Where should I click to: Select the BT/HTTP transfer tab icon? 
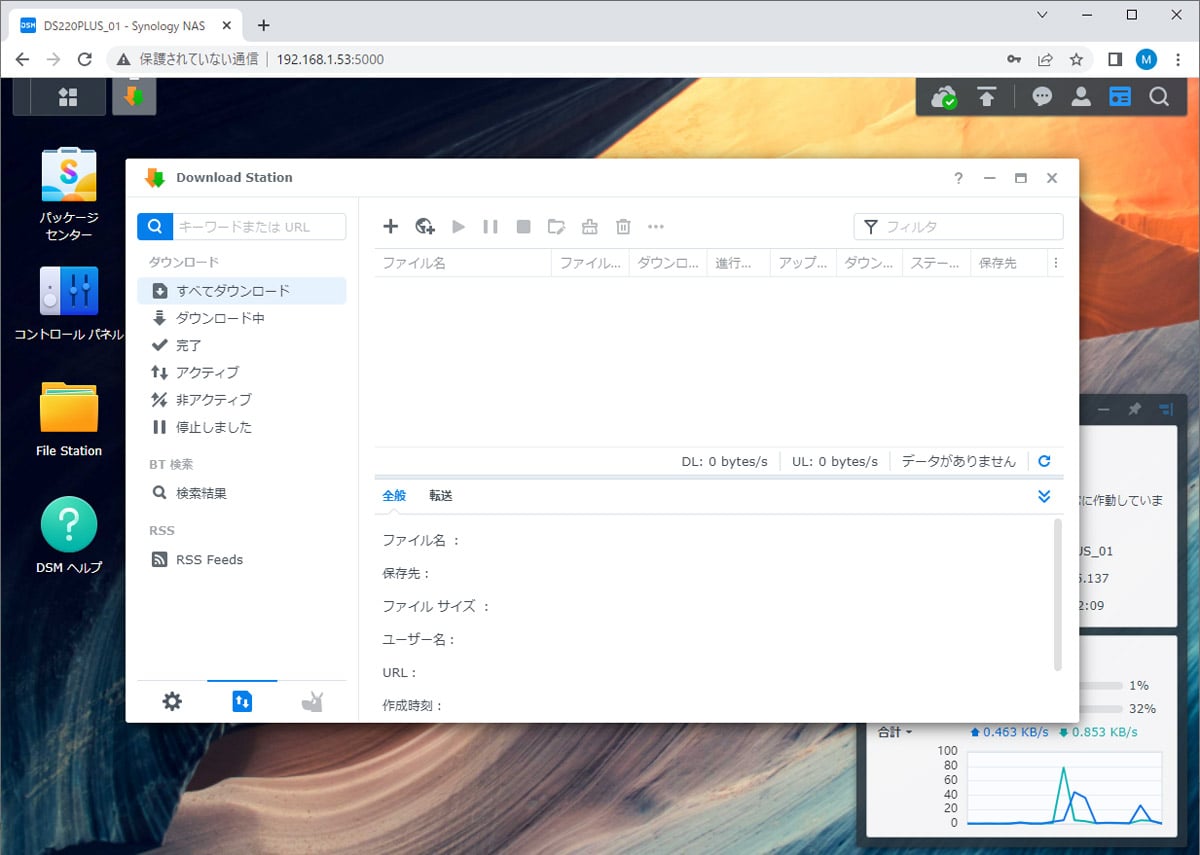coord(242,702)
